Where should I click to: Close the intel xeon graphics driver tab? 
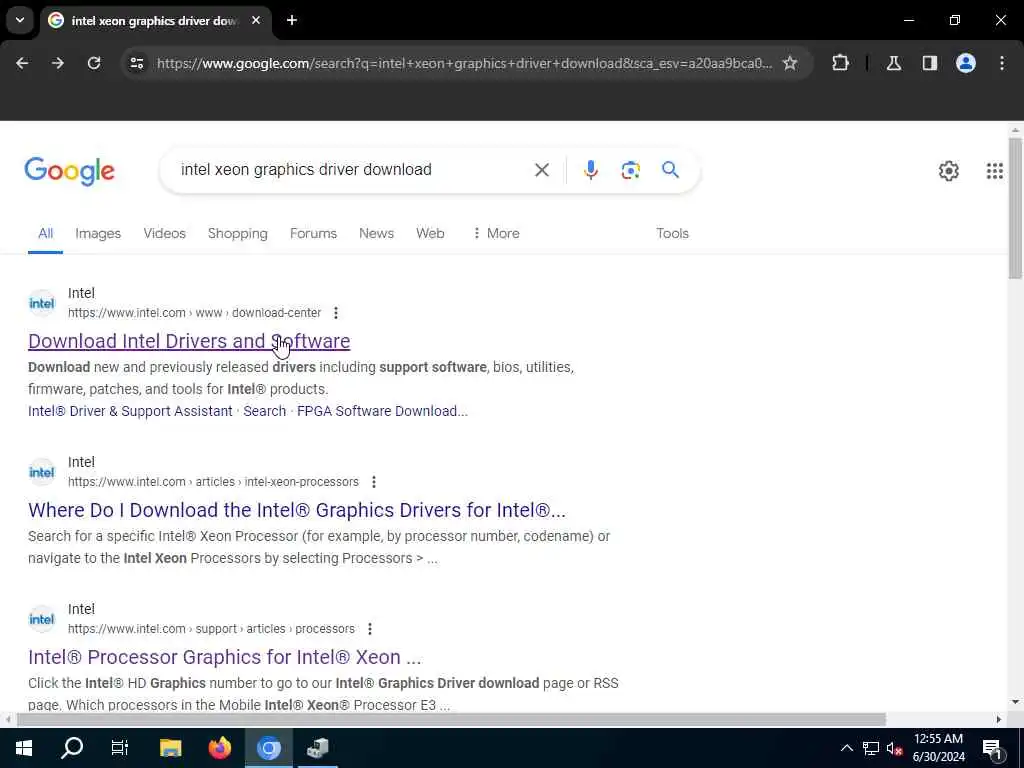(x=256, y=20)
